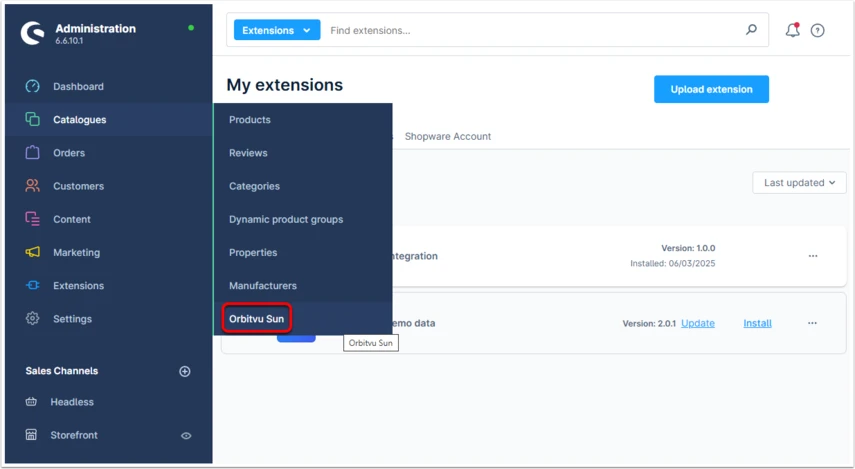Click the Orders bag icon

point(33,152)
